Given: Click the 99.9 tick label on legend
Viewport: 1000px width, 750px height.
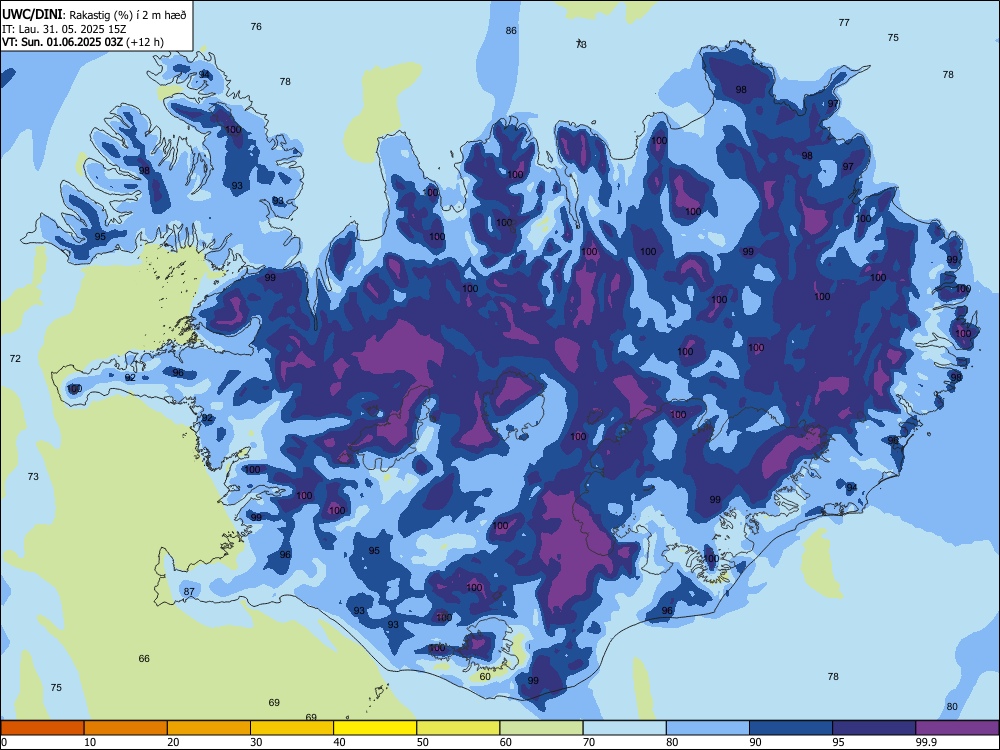Looking at the screenshot, I should [926, 742].
